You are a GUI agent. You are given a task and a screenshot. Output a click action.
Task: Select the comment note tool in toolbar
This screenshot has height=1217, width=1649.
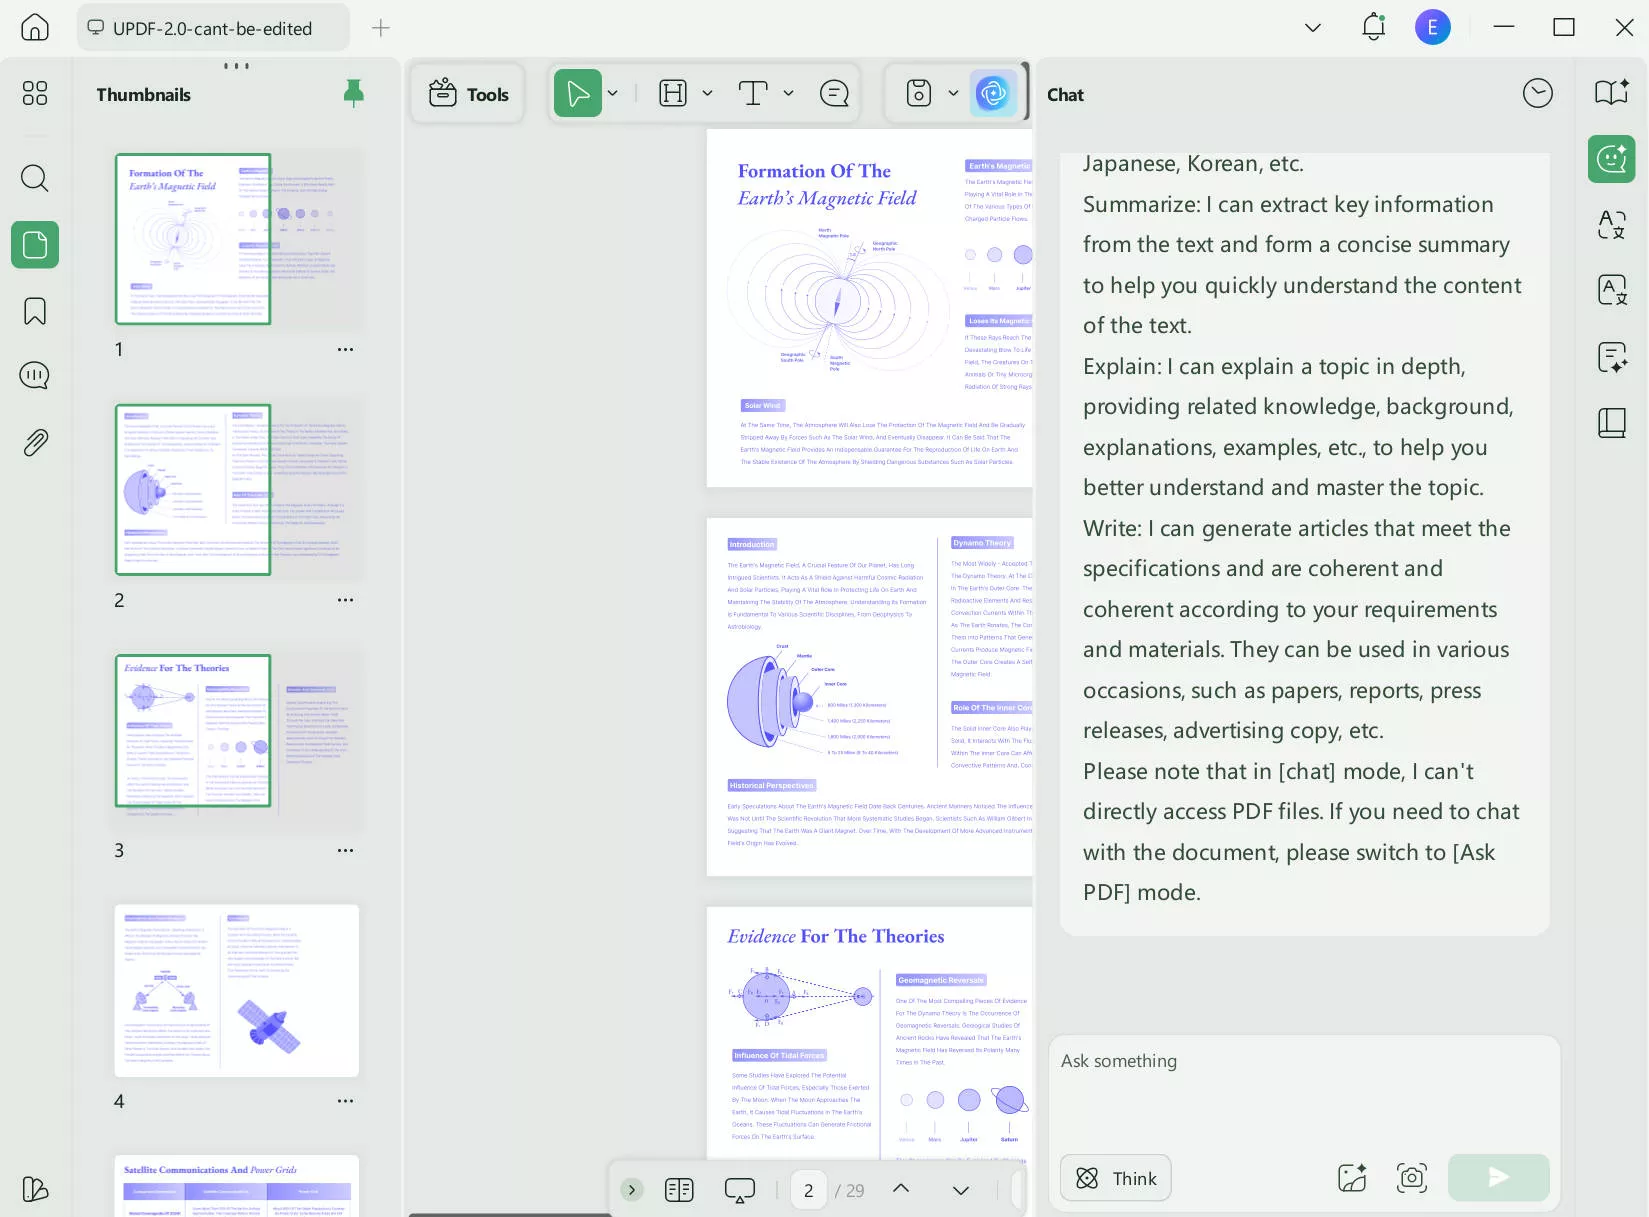coord(834,93)
